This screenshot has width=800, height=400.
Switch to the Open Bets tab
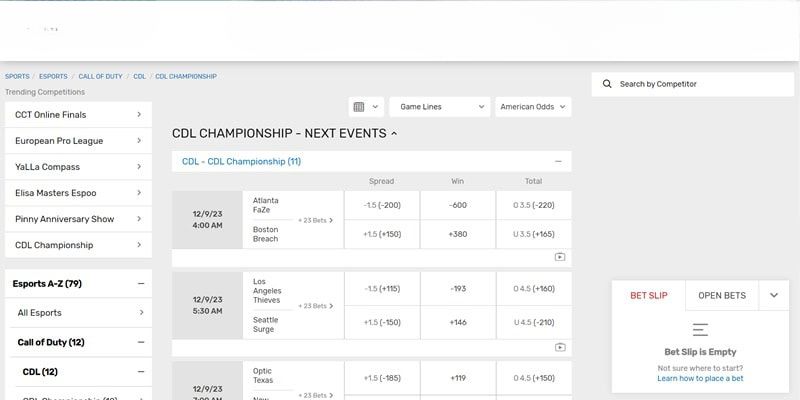721,295
